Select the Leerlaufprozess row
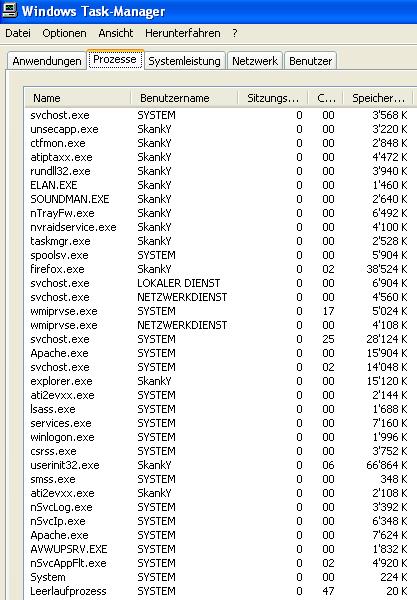 [219, 591]
